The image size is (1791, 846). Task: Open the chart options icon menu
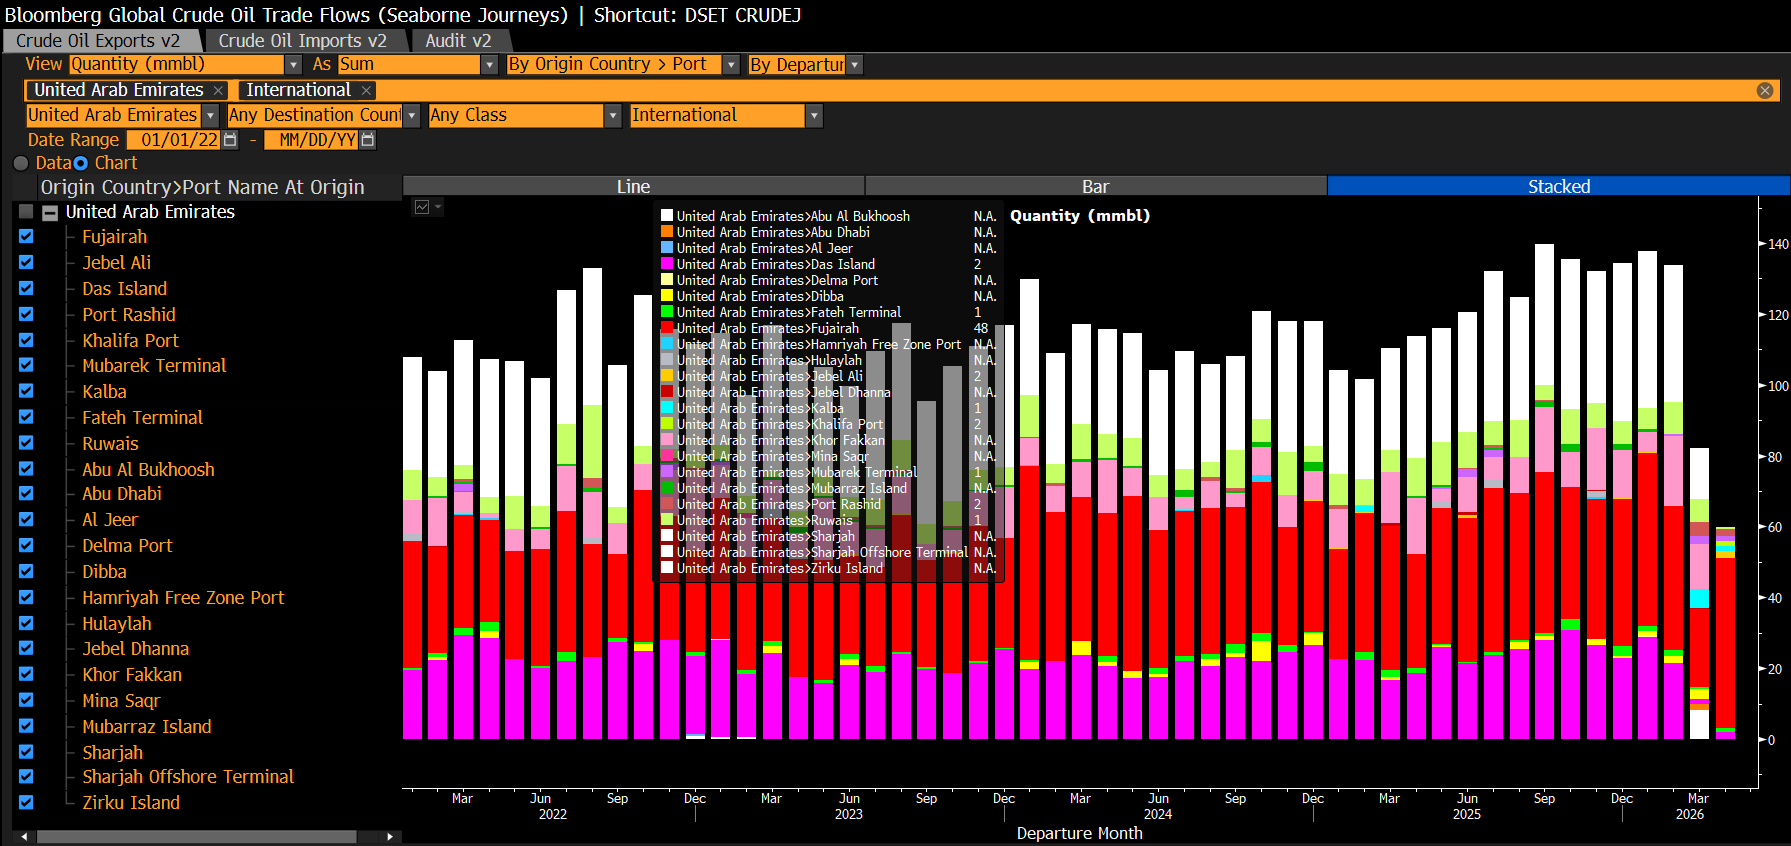[427, 207]
